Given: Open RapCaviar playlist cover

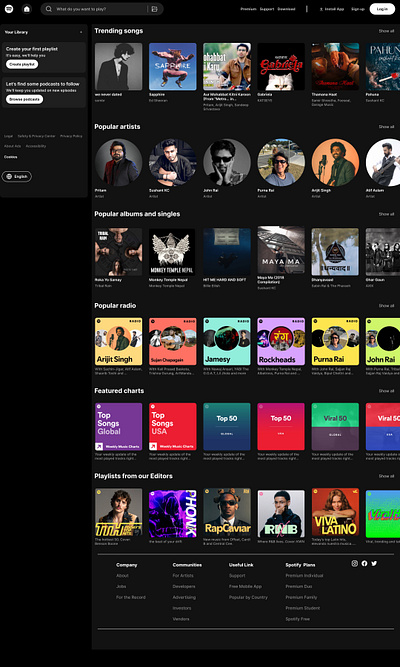Looking at the screenshot, I should tap(227, 512).
